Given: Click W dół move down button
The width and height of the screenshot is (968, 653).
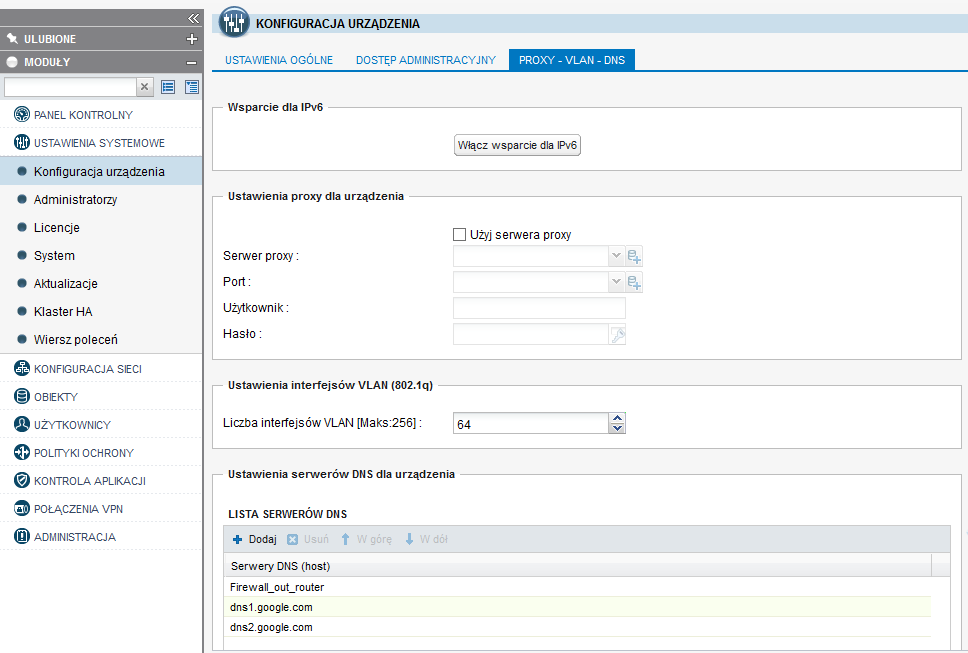Looking at the screenshot, I should [x=426, y=539].
